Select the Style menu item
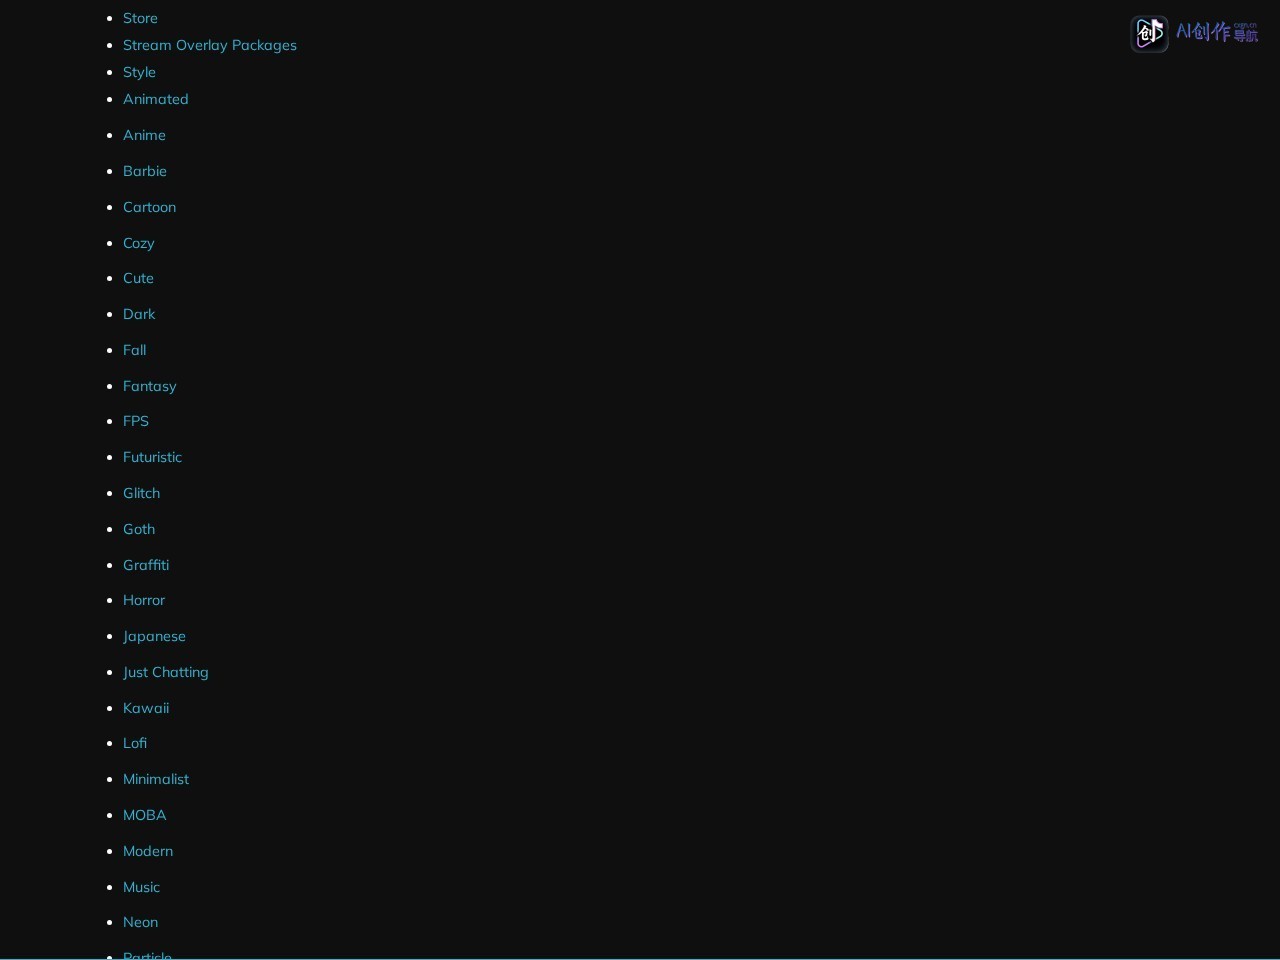Viewport: 1280px width, 960px height. click(139, 72)
